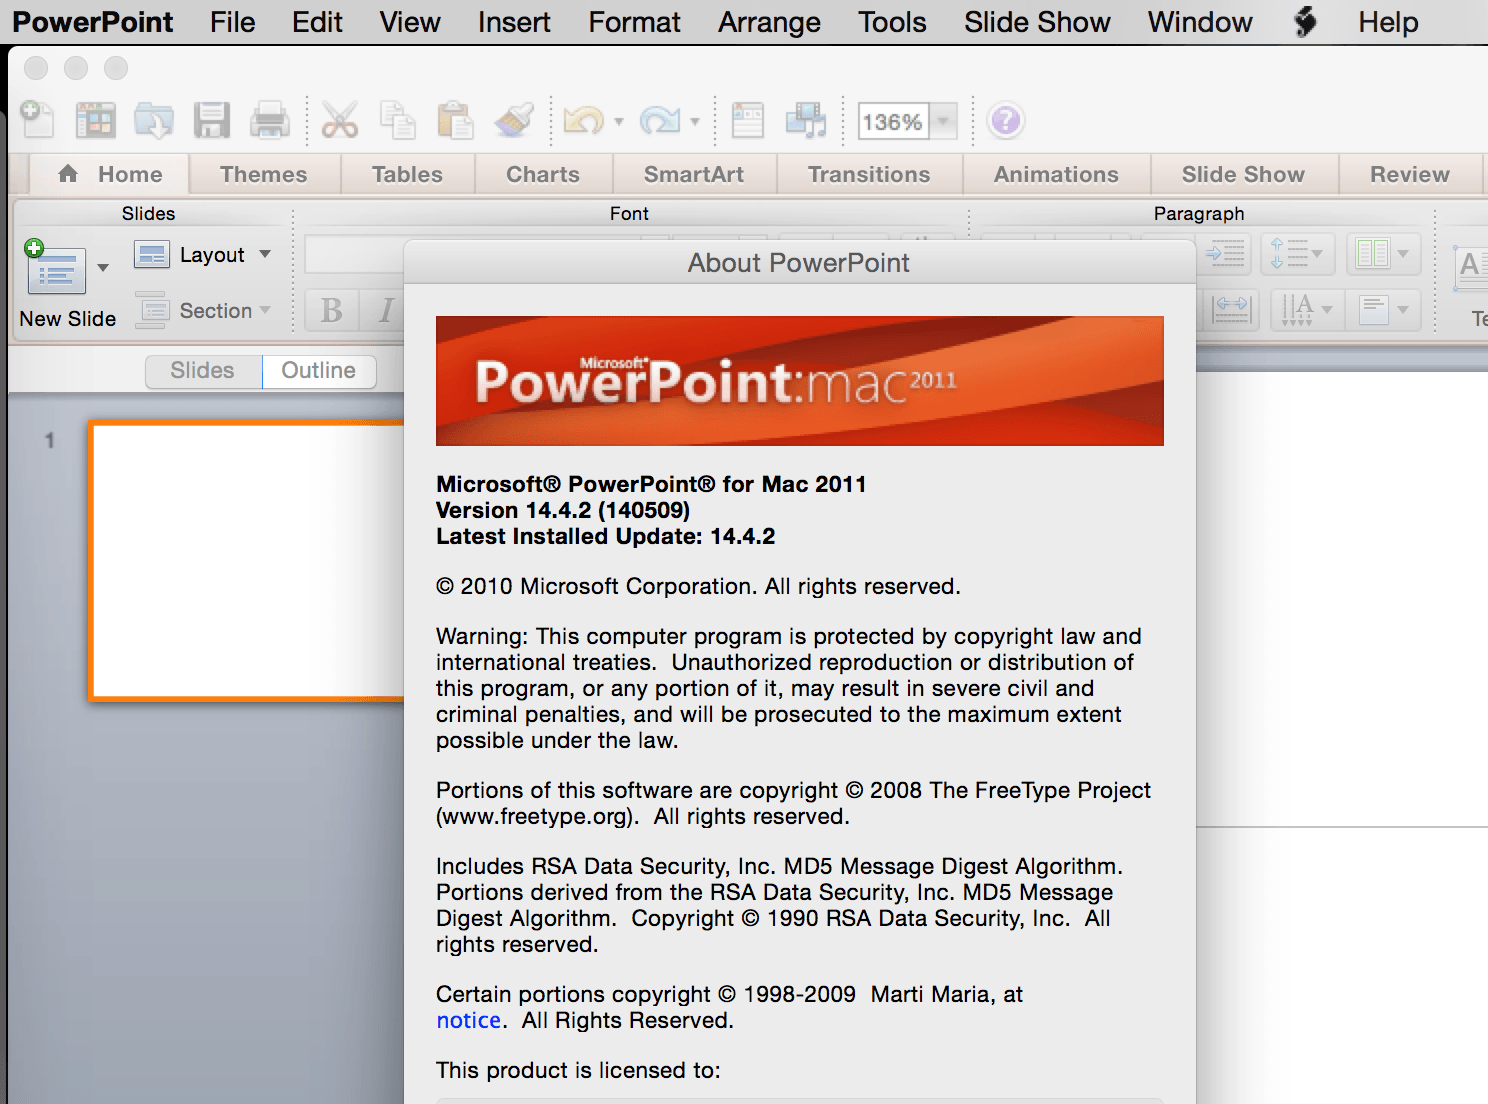Click the Format Painter brush icon
The width and height of the screenshot is (1488, 1104).
[x=514, y=121]
